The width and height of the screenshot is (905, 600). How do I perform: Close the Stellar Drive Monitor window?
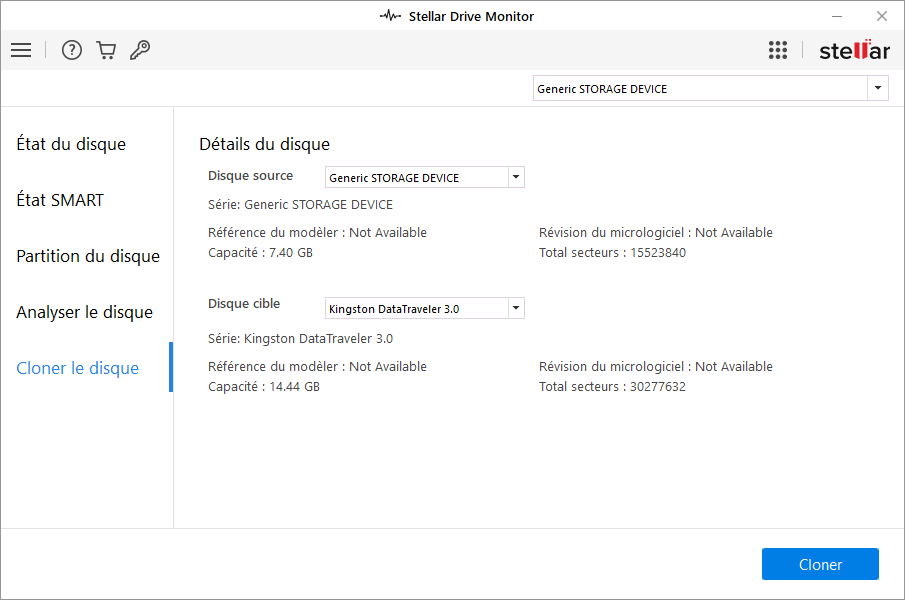882,16
